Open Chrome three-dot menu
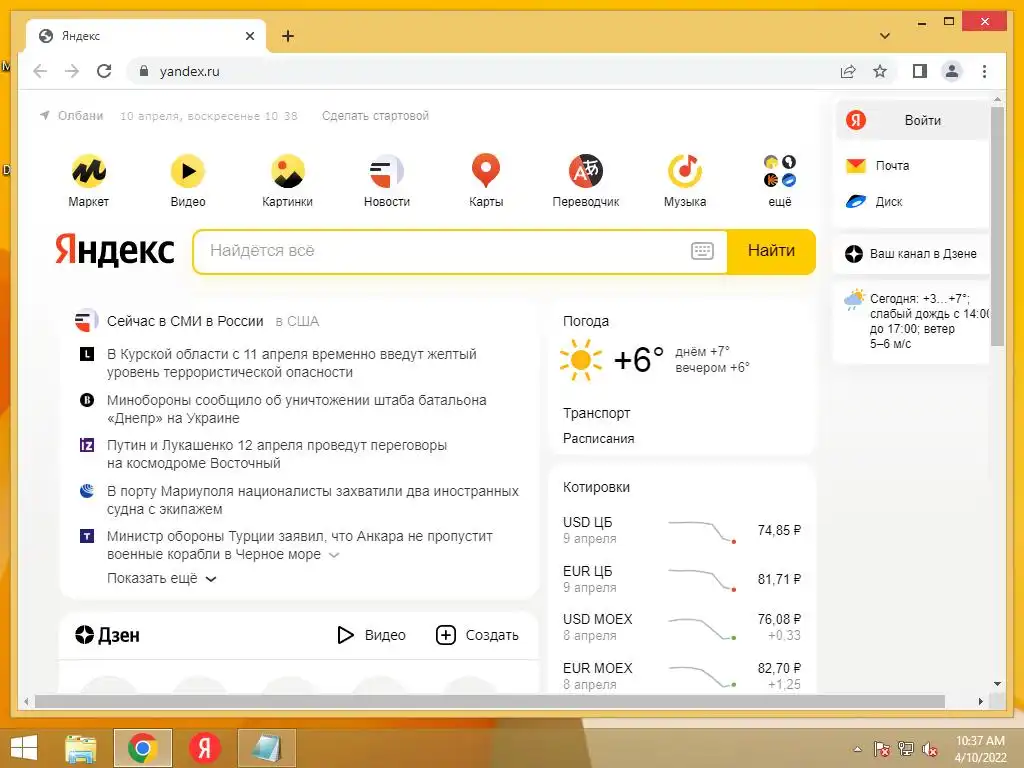Viewport: 1024px width, 768px height. point(984,71)
